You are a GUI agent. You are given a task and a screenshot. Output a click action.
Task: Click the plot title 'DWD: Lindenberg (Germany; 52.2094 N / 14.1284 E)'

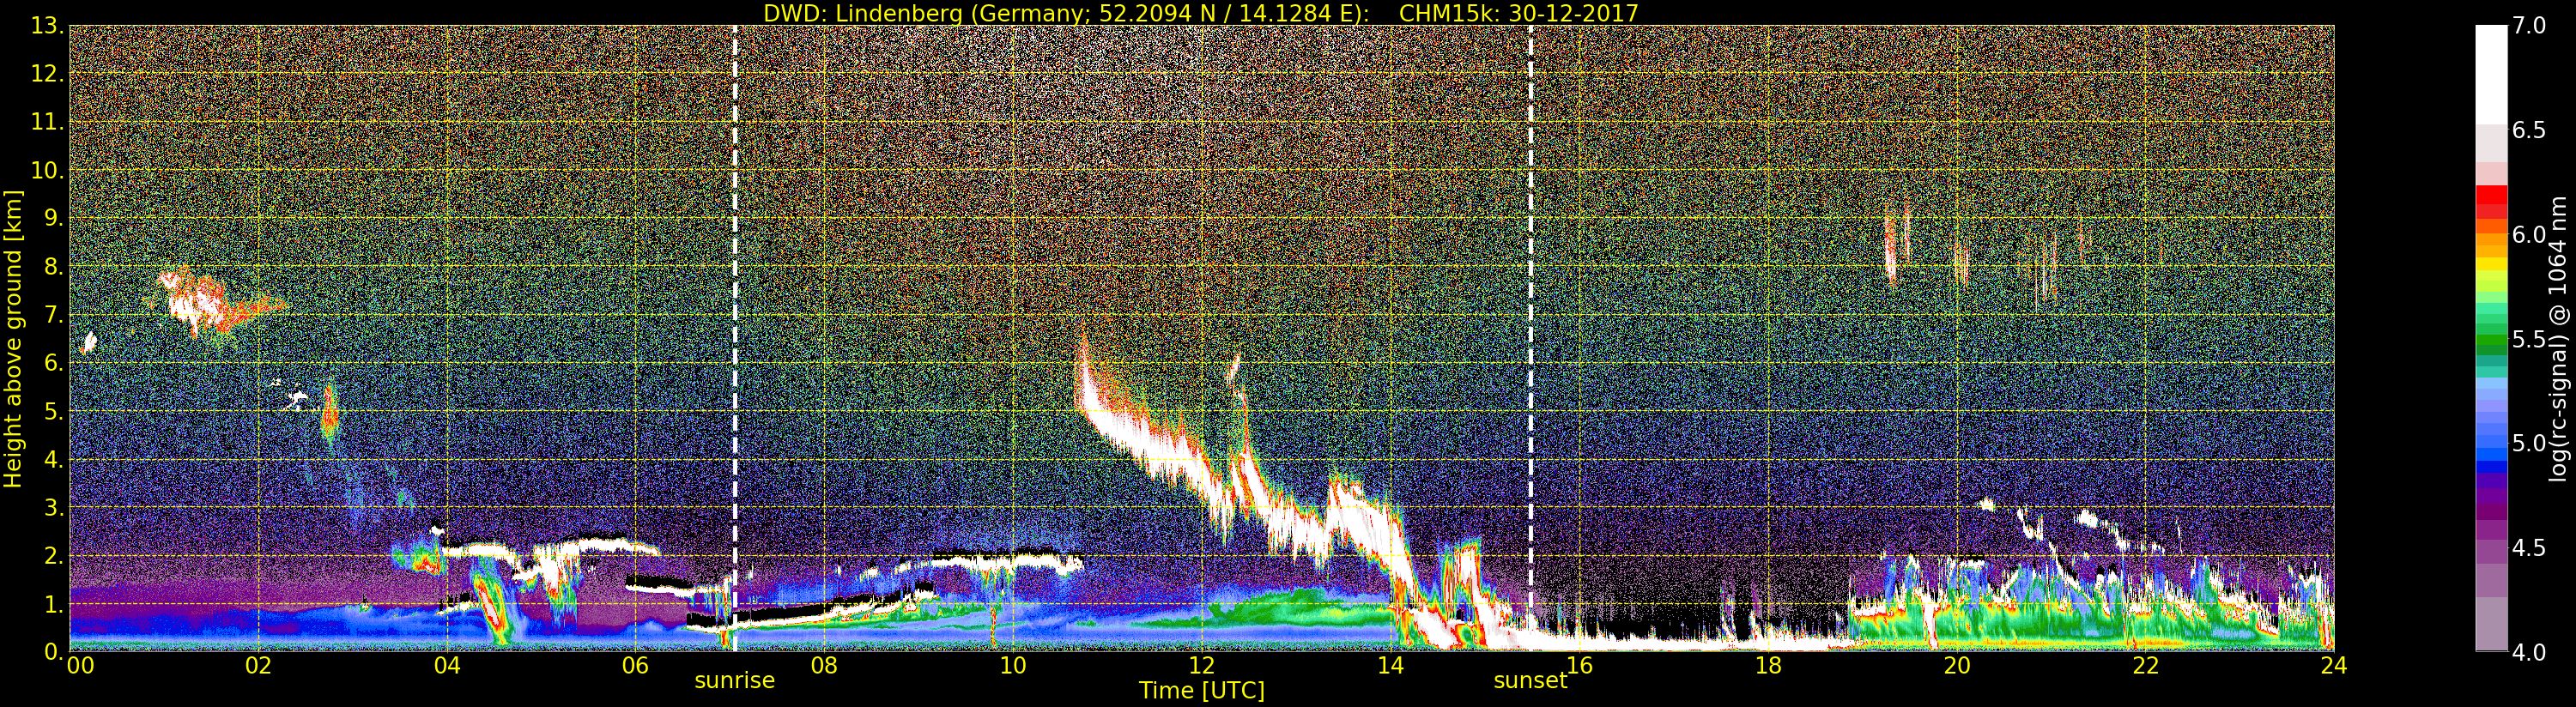[1066, 13]
